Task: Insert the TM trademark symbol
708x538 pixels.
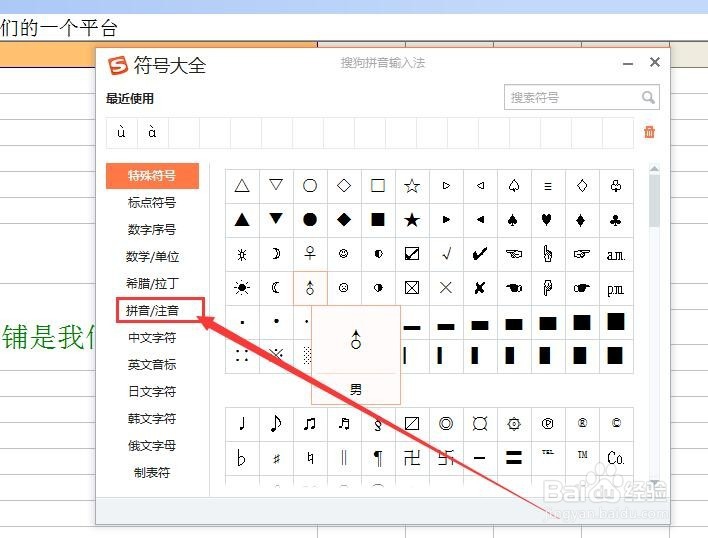Action: click(582, 458)
